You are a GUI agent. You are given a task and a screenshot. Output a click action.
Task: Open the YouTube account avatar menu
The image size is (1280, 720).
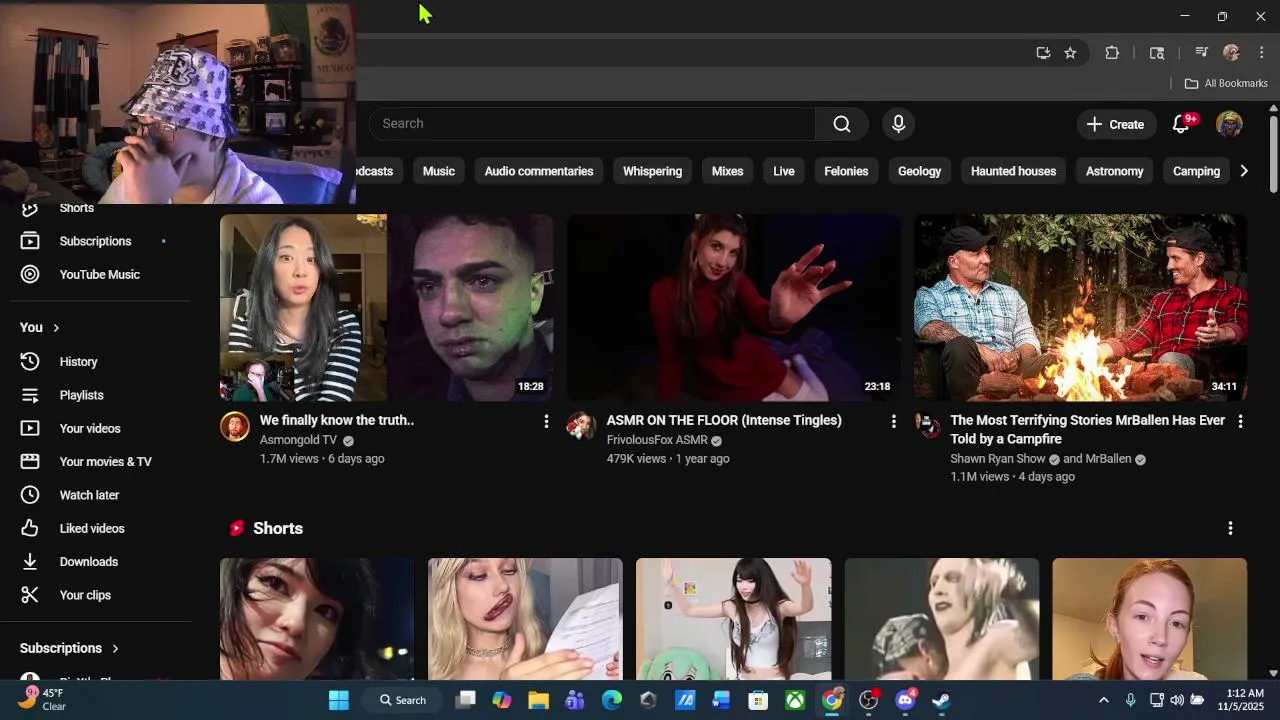tap(1229, 124)
